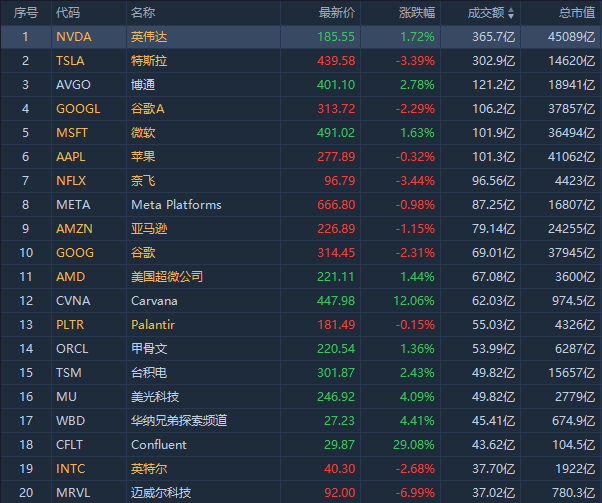Select the Meta Platforms stock name
Screen dimensions: 602x503
(176, 205)
